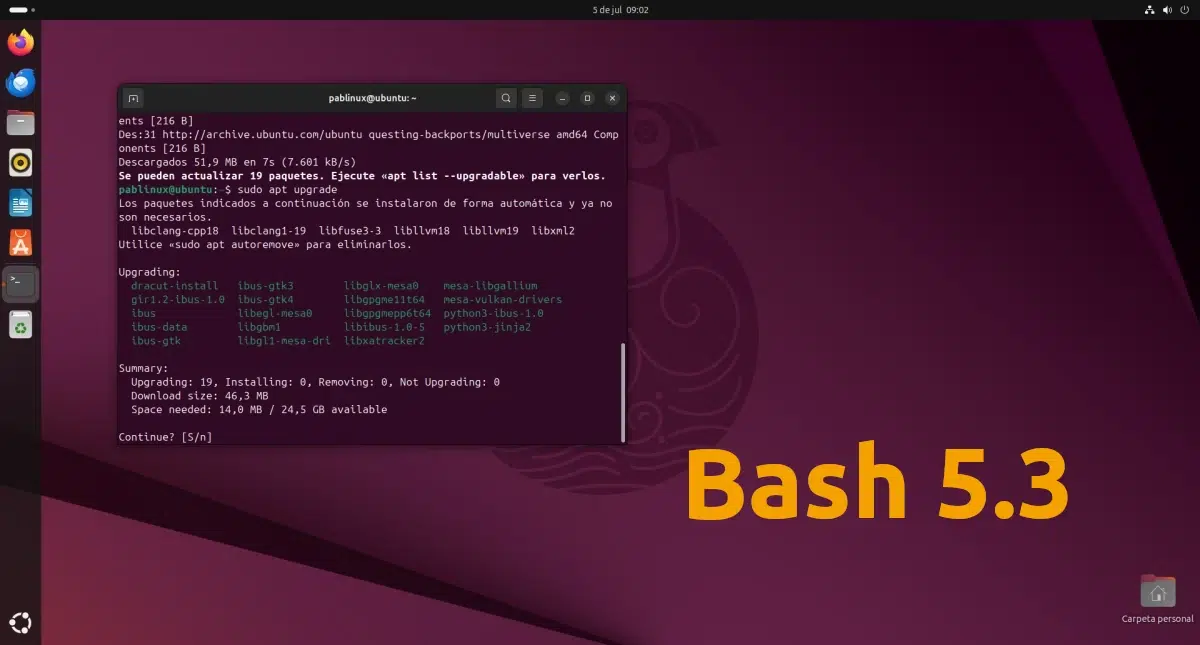Open the date and time dropdown
The height and width of the screenshot is (645, 1200).
[620, 9]
